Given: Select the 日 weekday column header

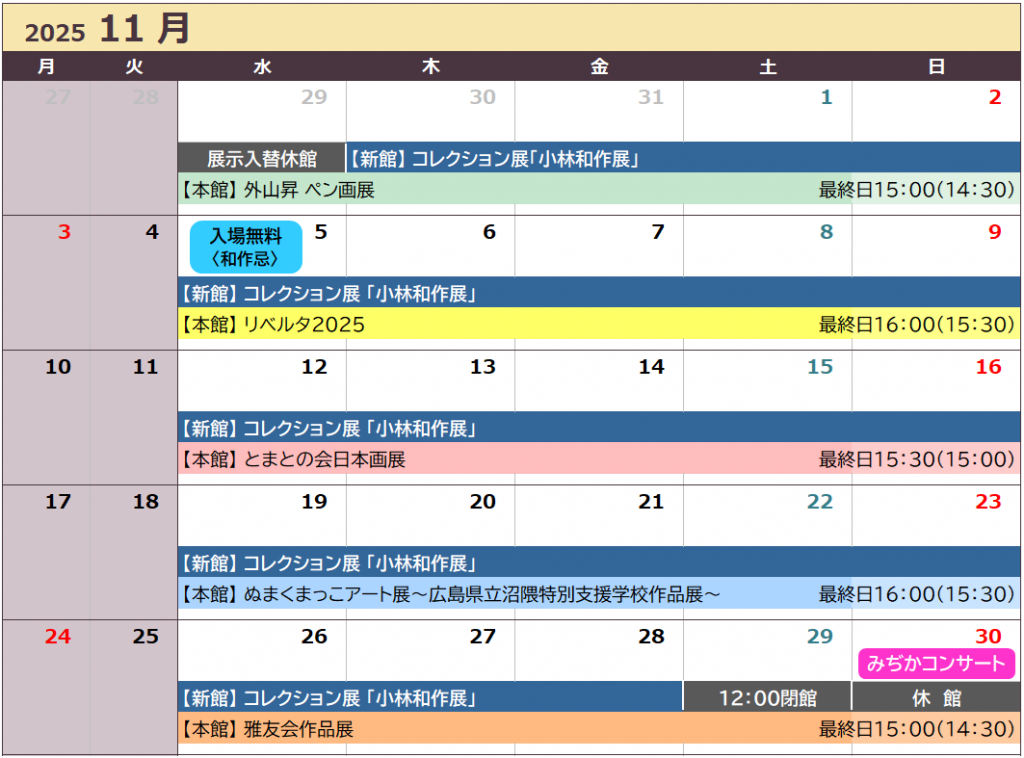Looking at the screenshot, I should click(x=937, y=67).
